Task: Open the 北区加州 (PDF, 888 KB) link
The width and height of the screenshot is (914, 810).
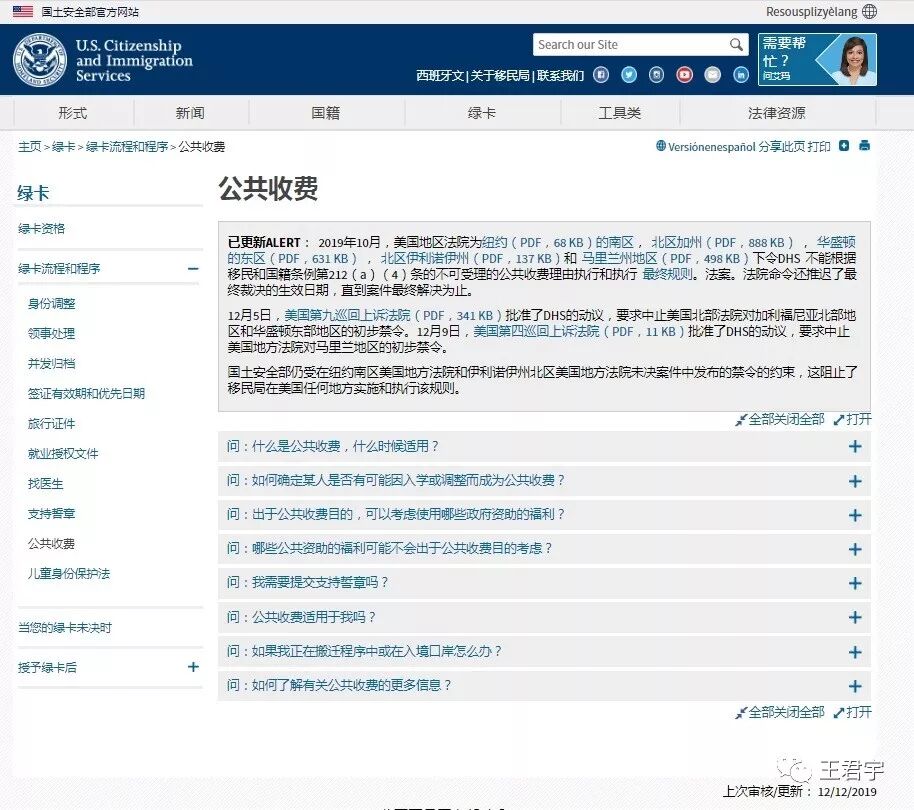Action: [722, 242]
